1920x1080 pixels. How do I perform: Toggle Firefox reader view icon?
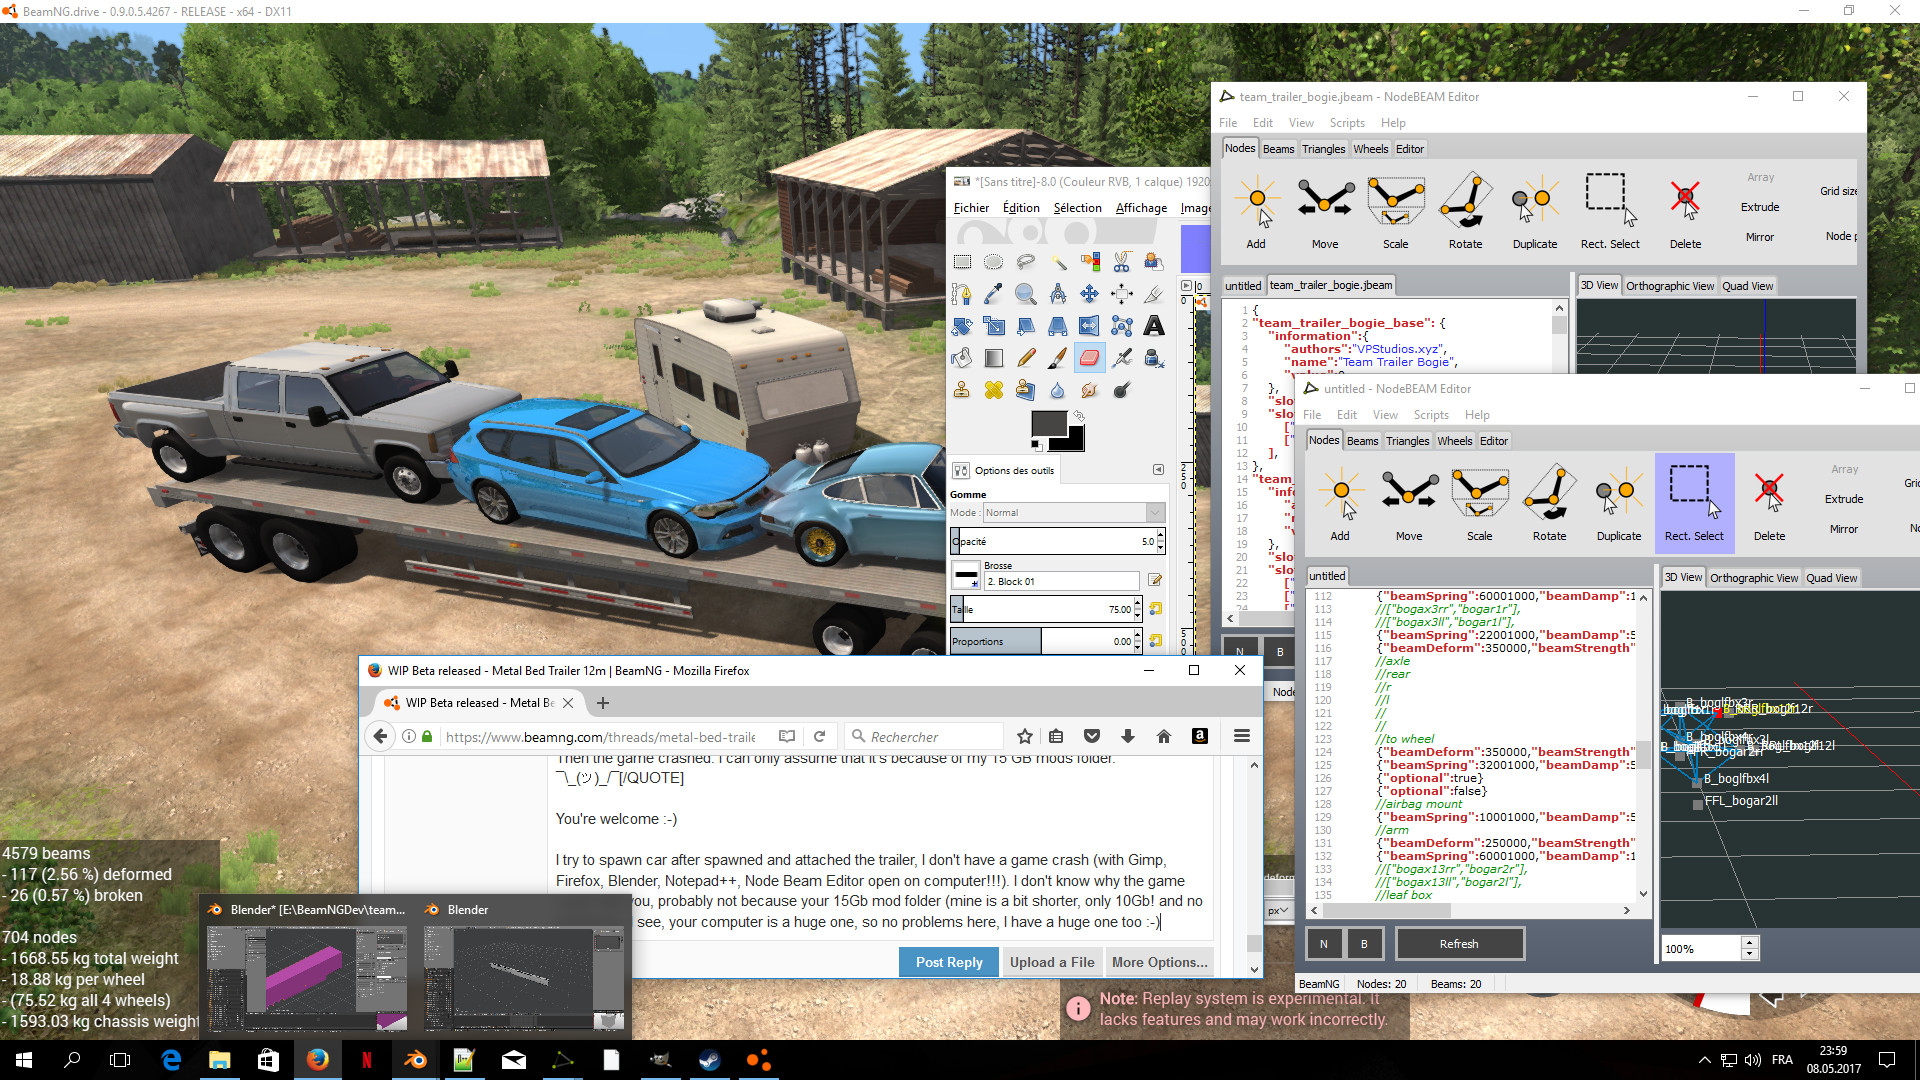pos(787,737)
